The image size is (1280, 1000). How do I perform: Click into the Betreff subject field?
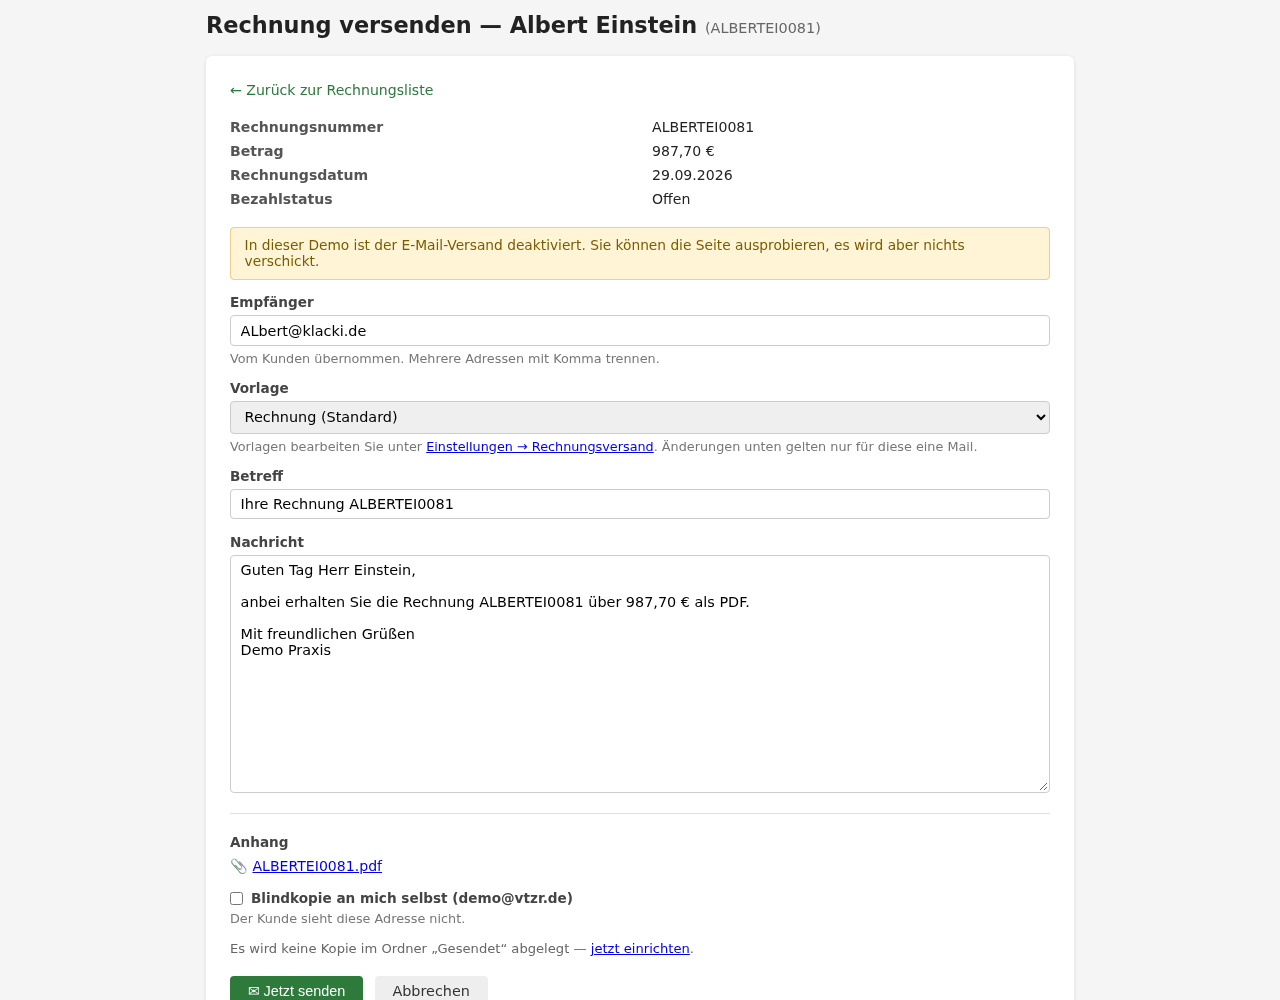pos(640,504)
